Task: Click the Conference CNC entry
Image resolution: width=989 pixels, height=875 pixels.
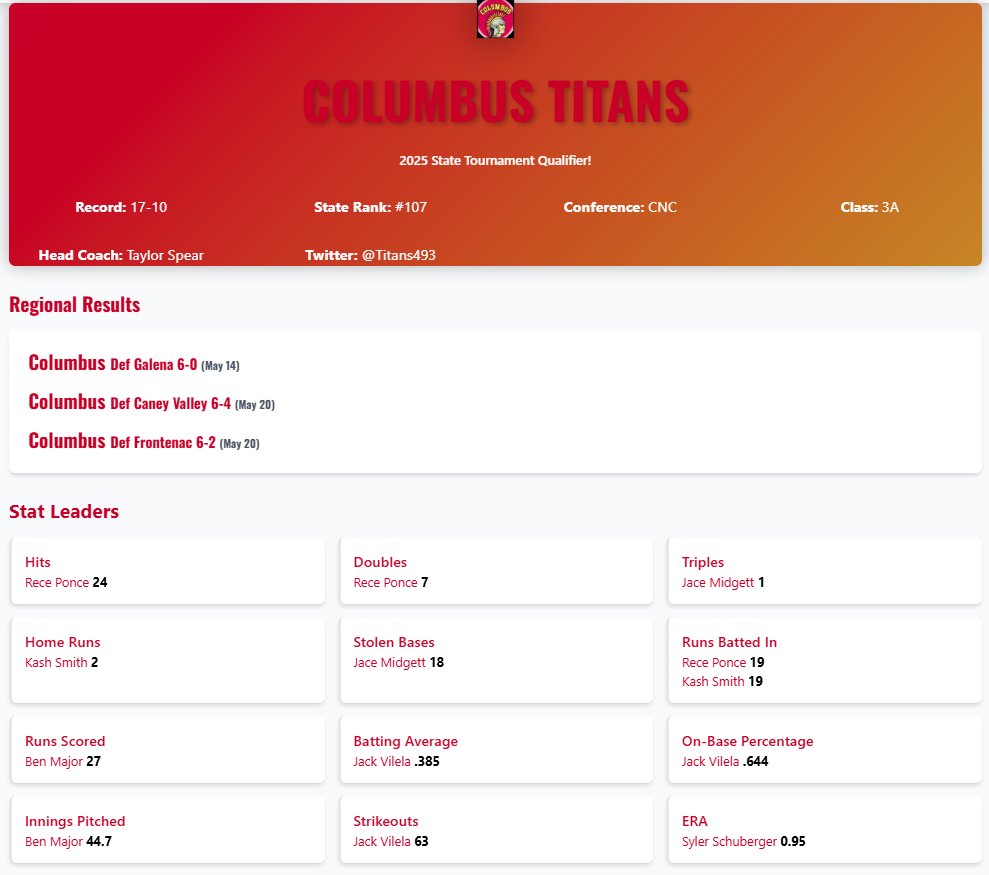Action: (620, 207)
